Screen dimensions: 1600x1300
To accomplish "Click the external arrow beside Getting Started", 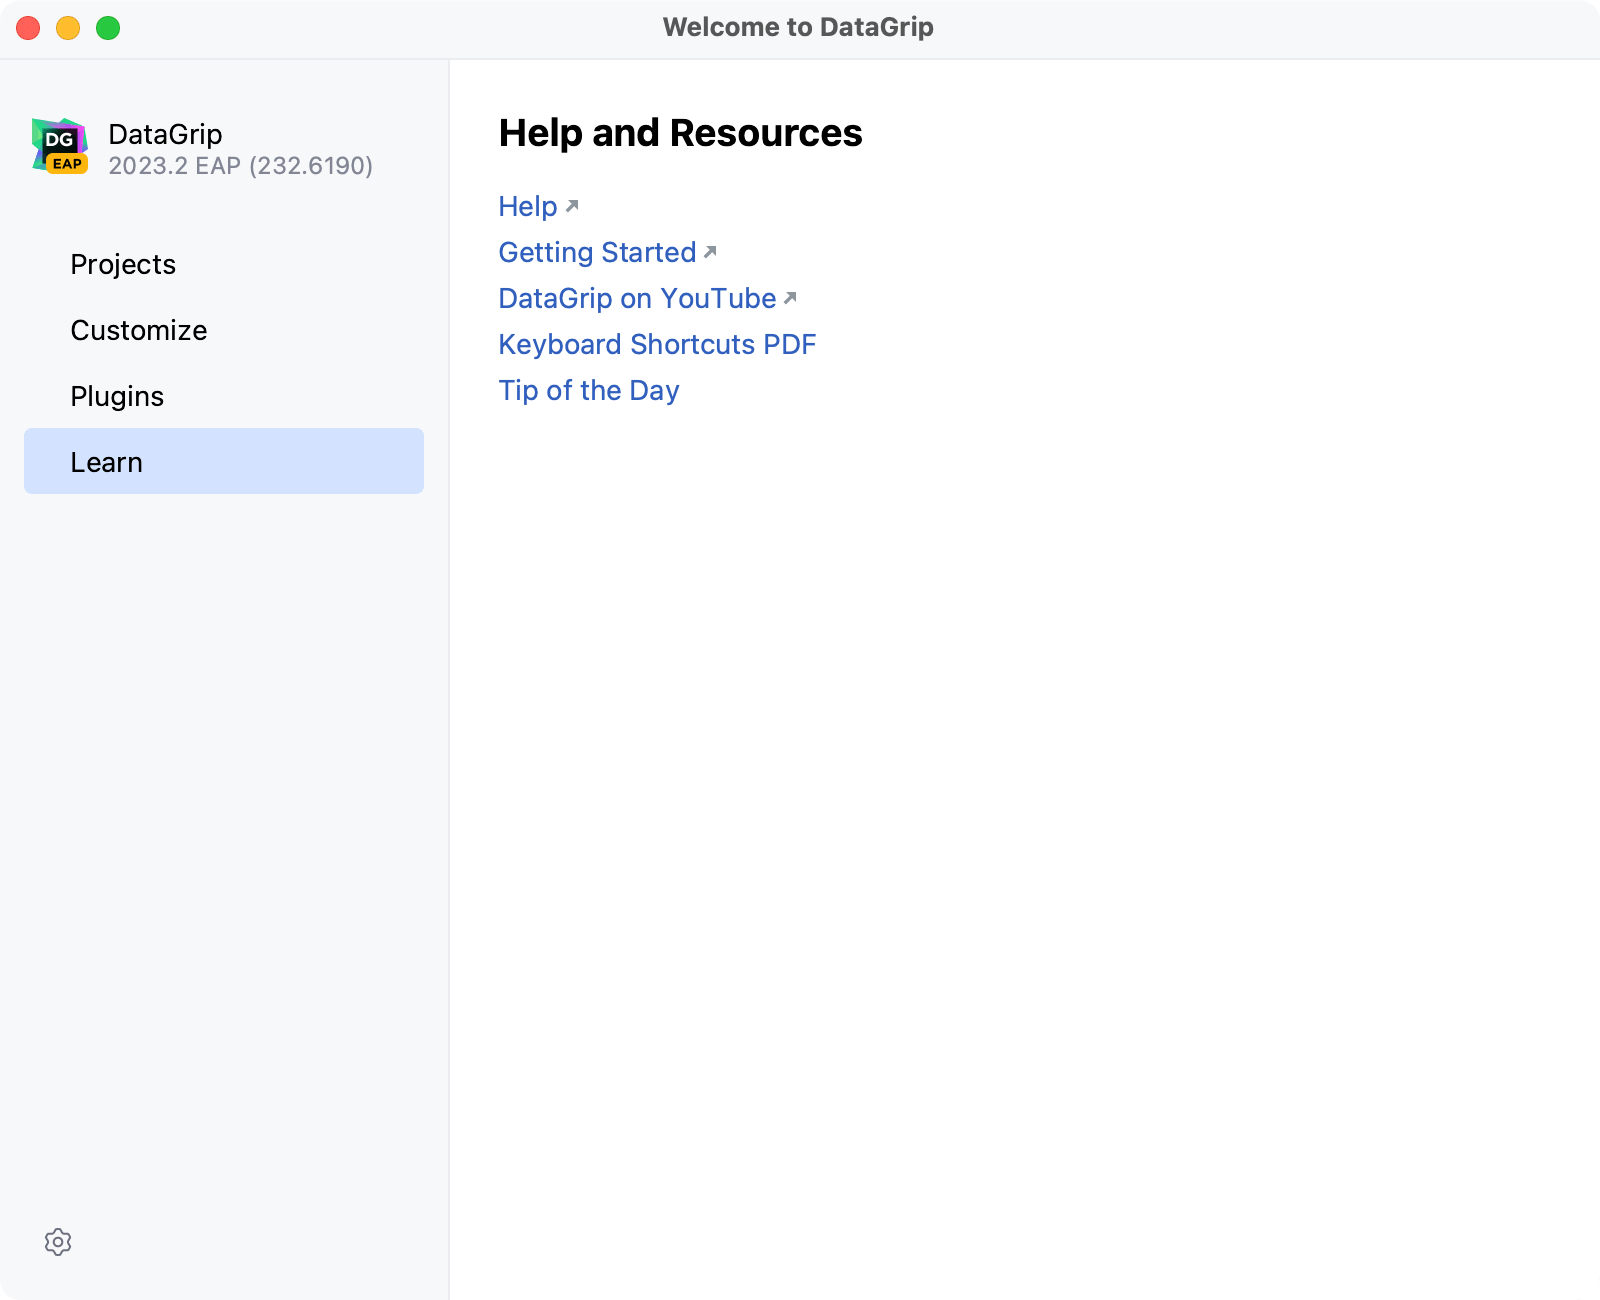I will [710, 252].
